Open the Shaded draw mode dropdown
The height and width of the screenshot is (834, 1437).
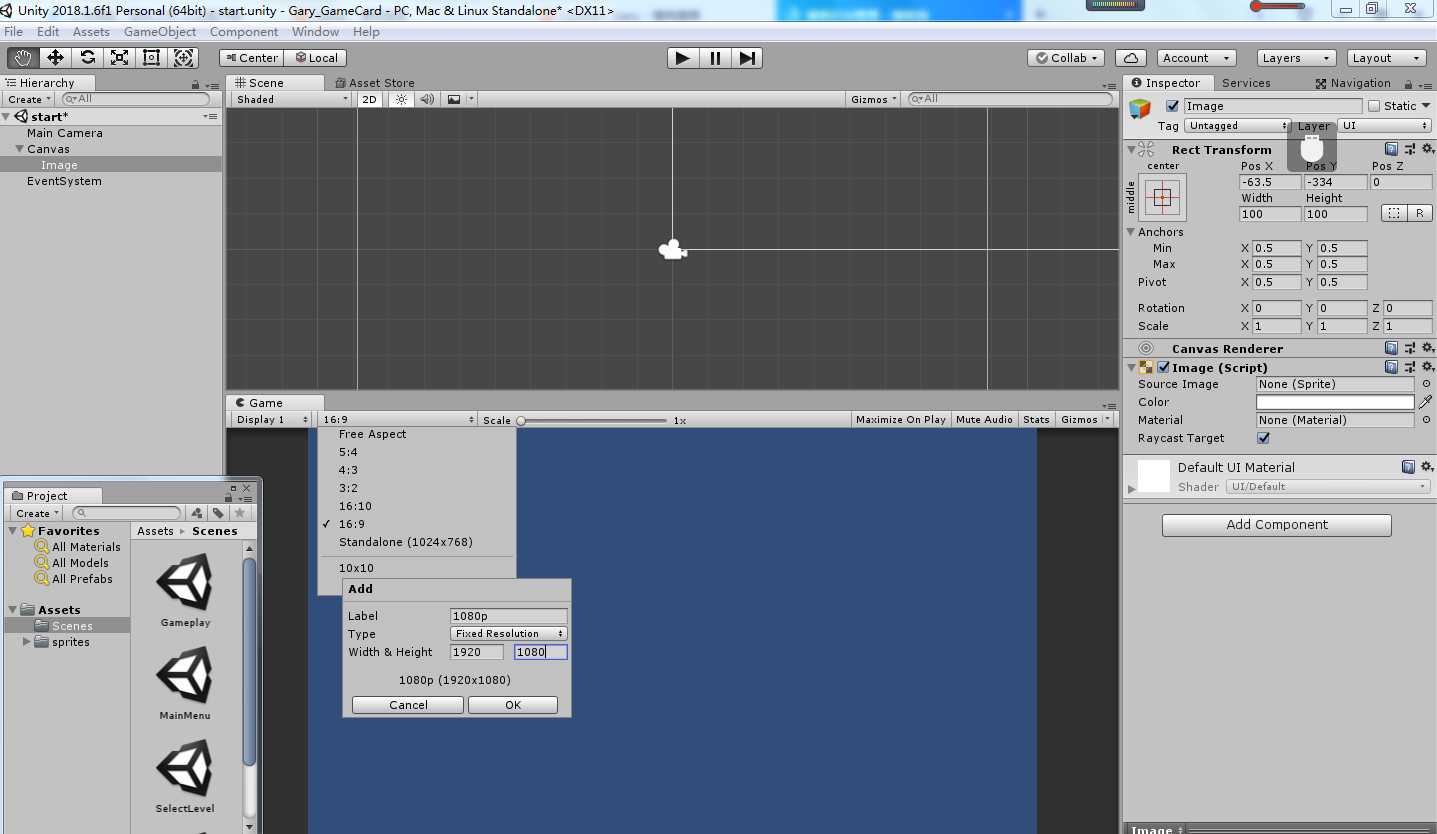point(291,99)
